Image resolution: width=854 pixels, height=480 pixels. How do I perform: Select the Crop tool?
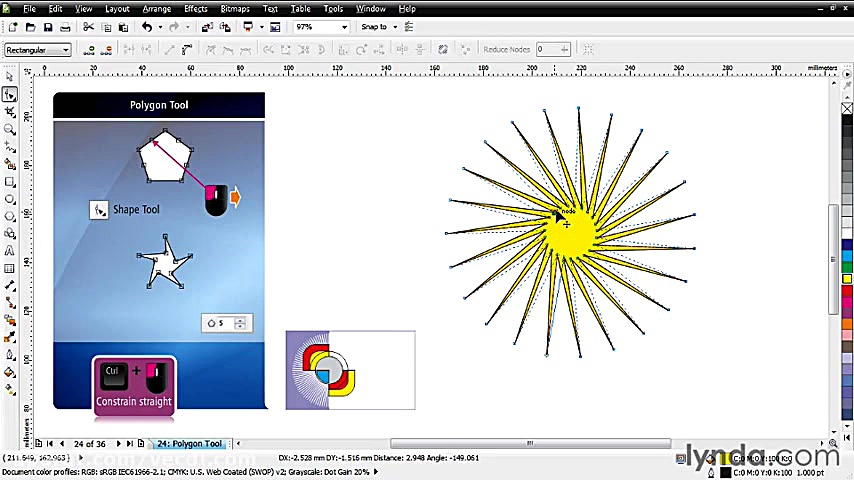tap(9, 112)
